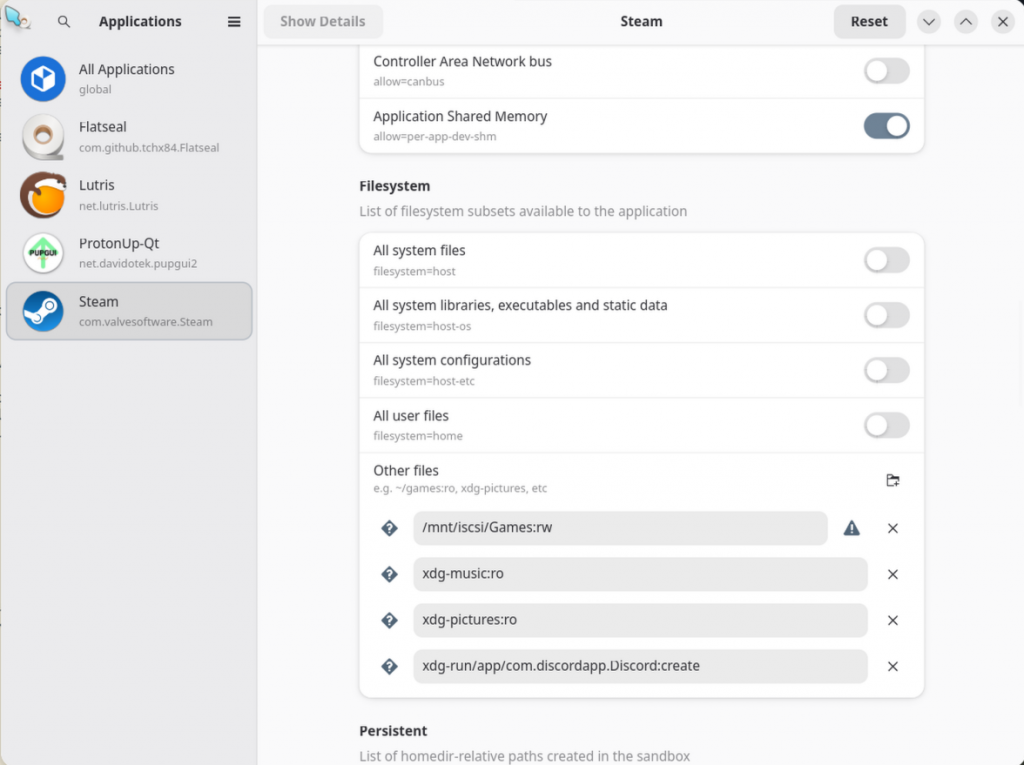Click the diamond icon beside xdg-music:ro

pyautogui.click(x=390, y=574)
